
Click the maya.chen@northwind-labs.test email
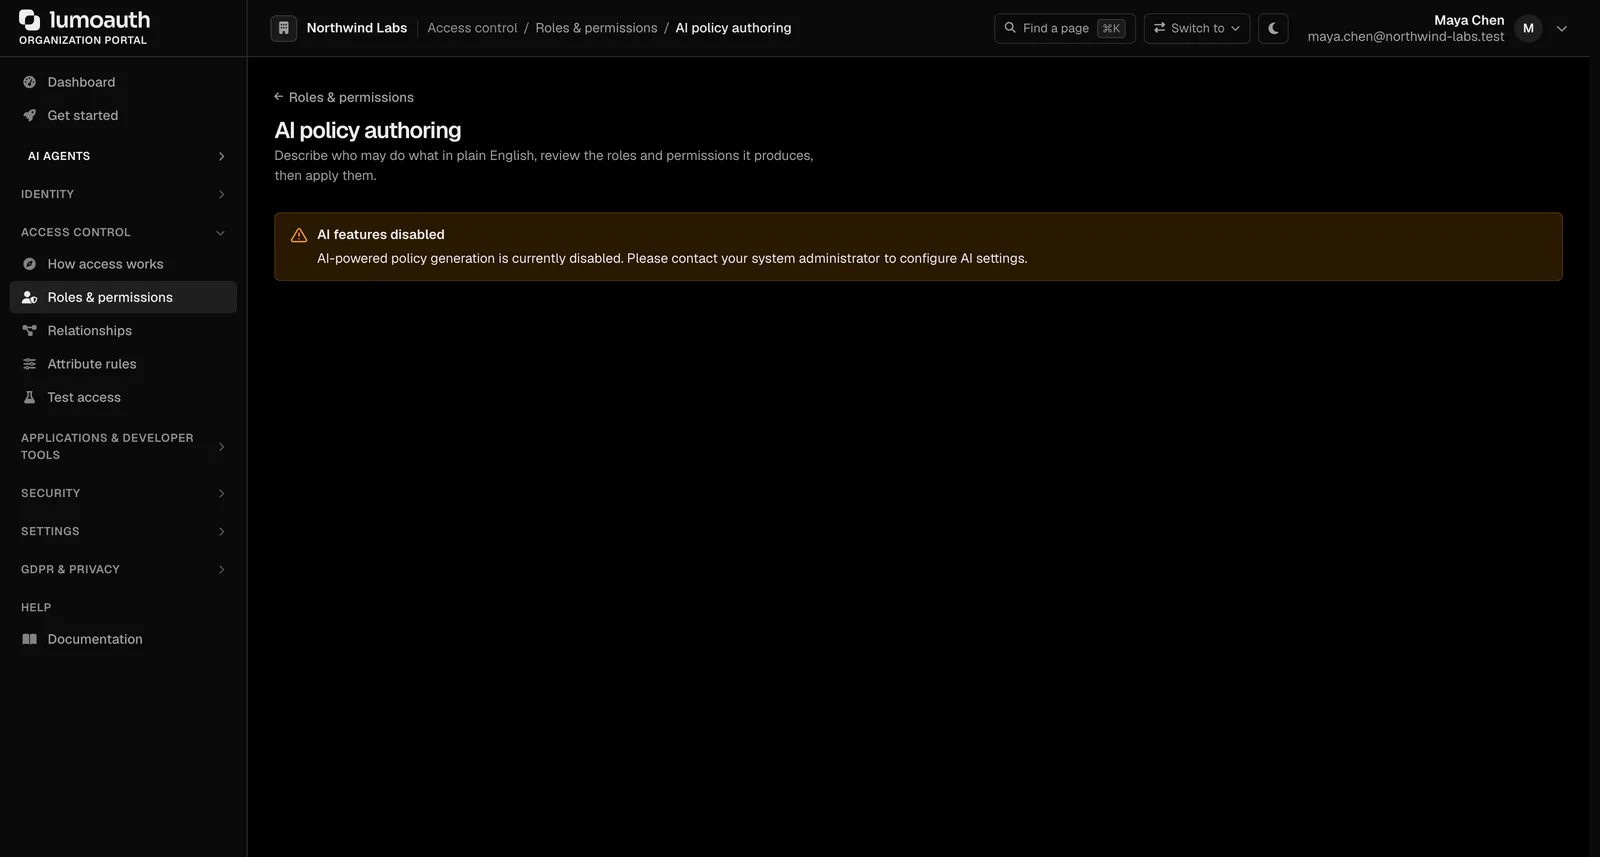coord(1406,37)
